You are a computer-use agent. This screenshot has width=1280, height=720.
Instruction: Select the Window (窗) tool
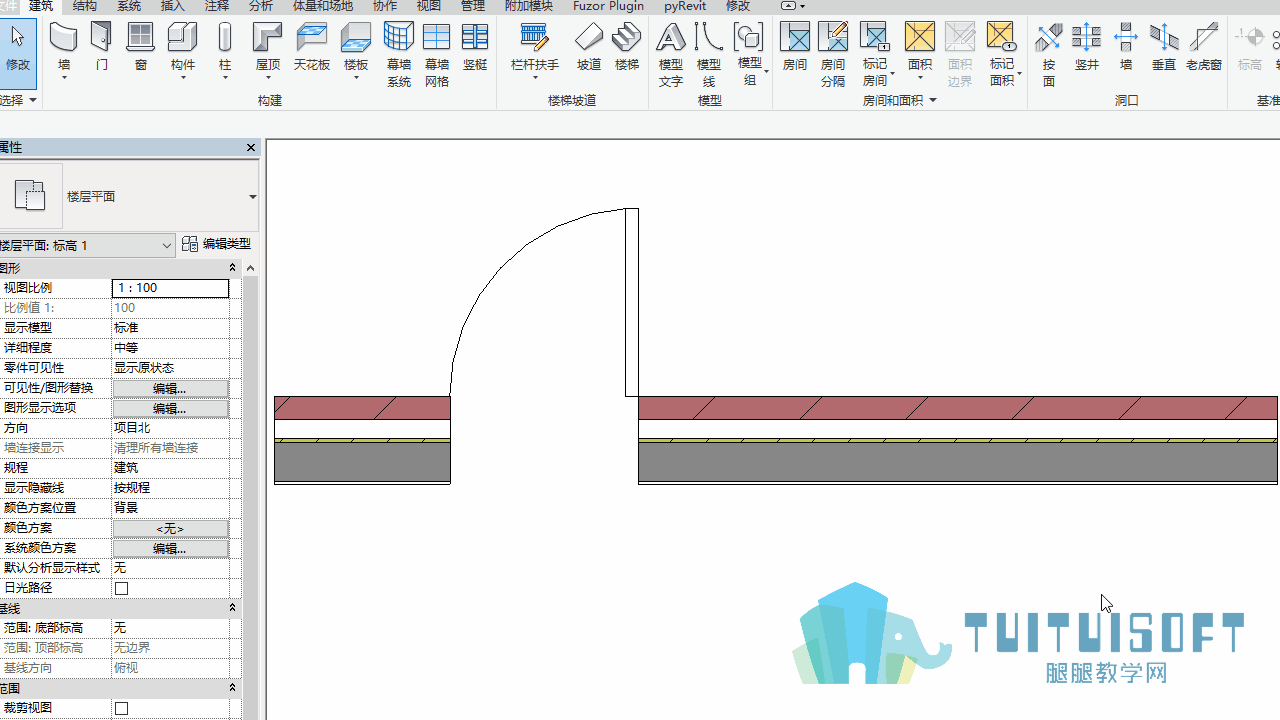tap(140, 38)
